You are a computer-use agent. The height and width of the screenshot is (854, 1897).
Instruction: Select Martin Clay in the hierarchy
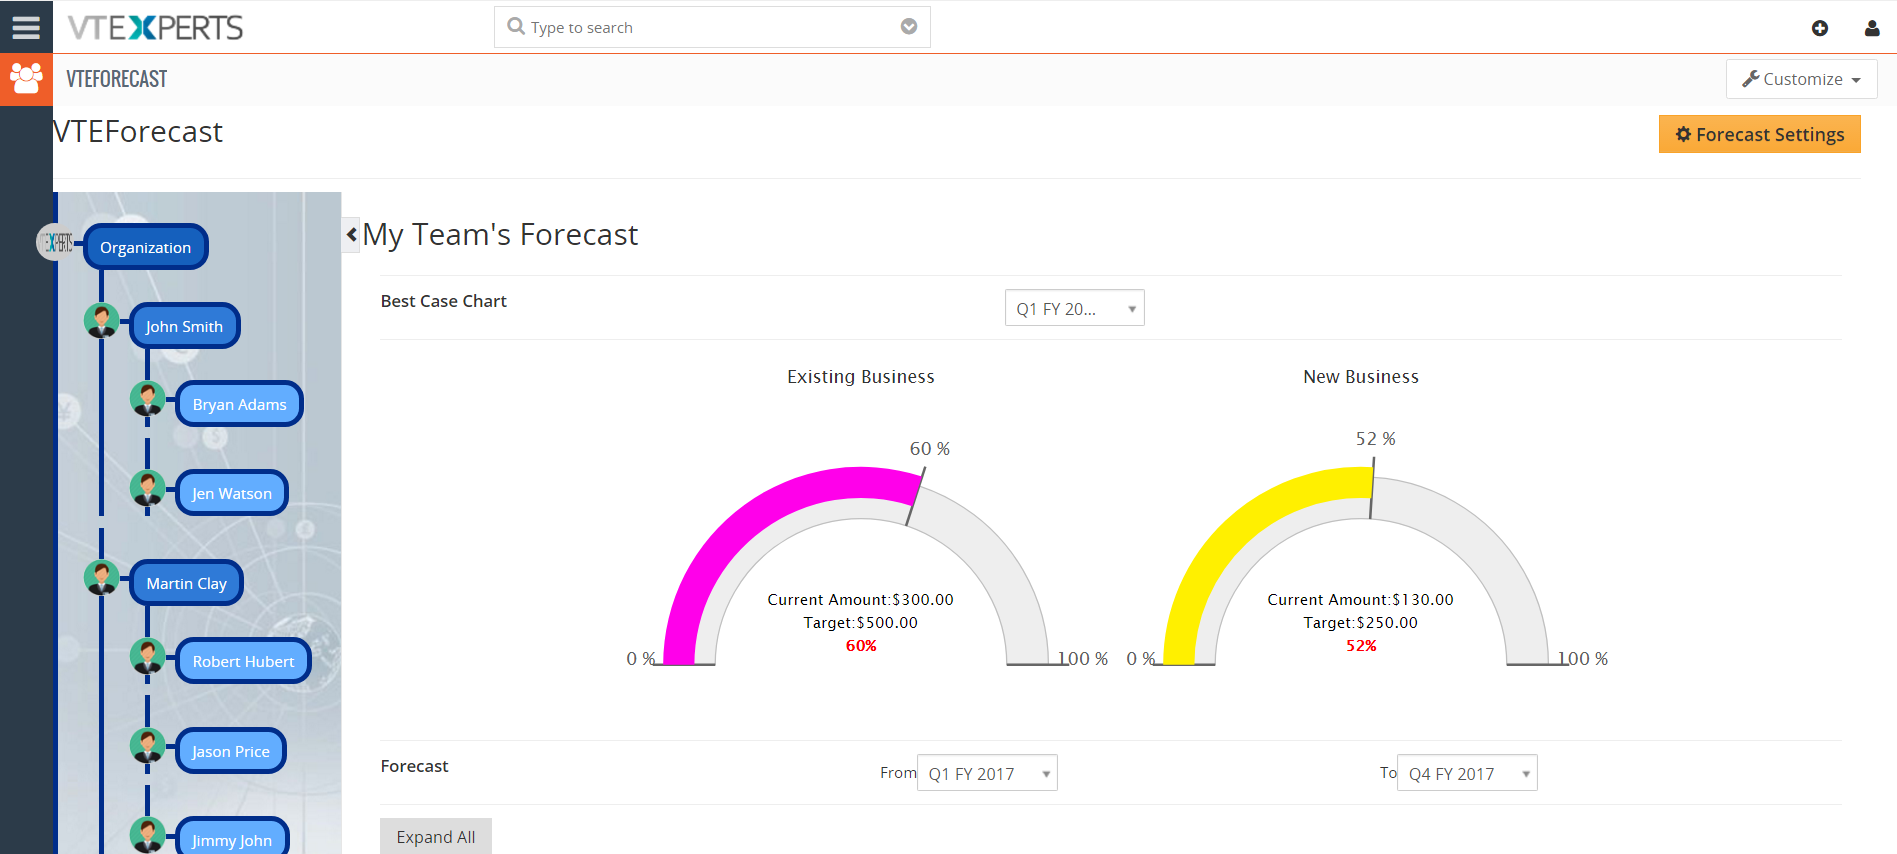point(186,583)
